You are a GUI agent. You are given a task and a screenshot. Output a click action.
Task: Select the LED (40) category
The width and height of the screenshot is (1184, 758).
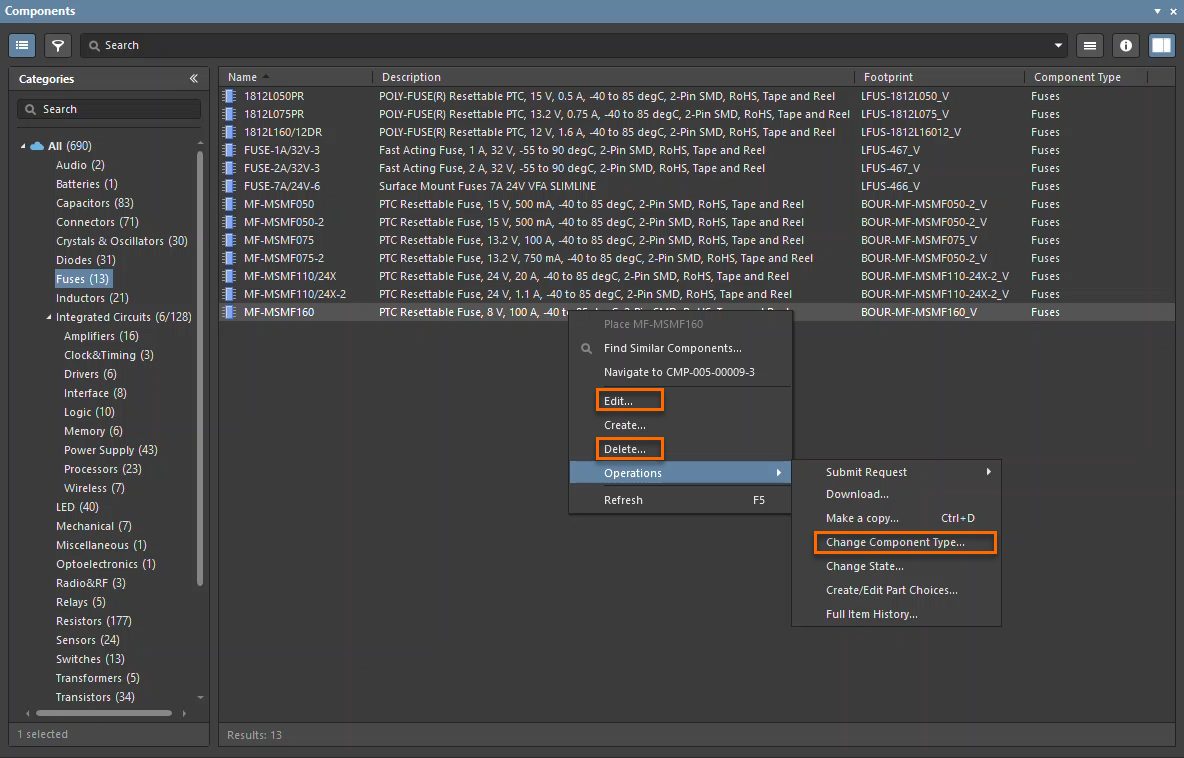77,507
